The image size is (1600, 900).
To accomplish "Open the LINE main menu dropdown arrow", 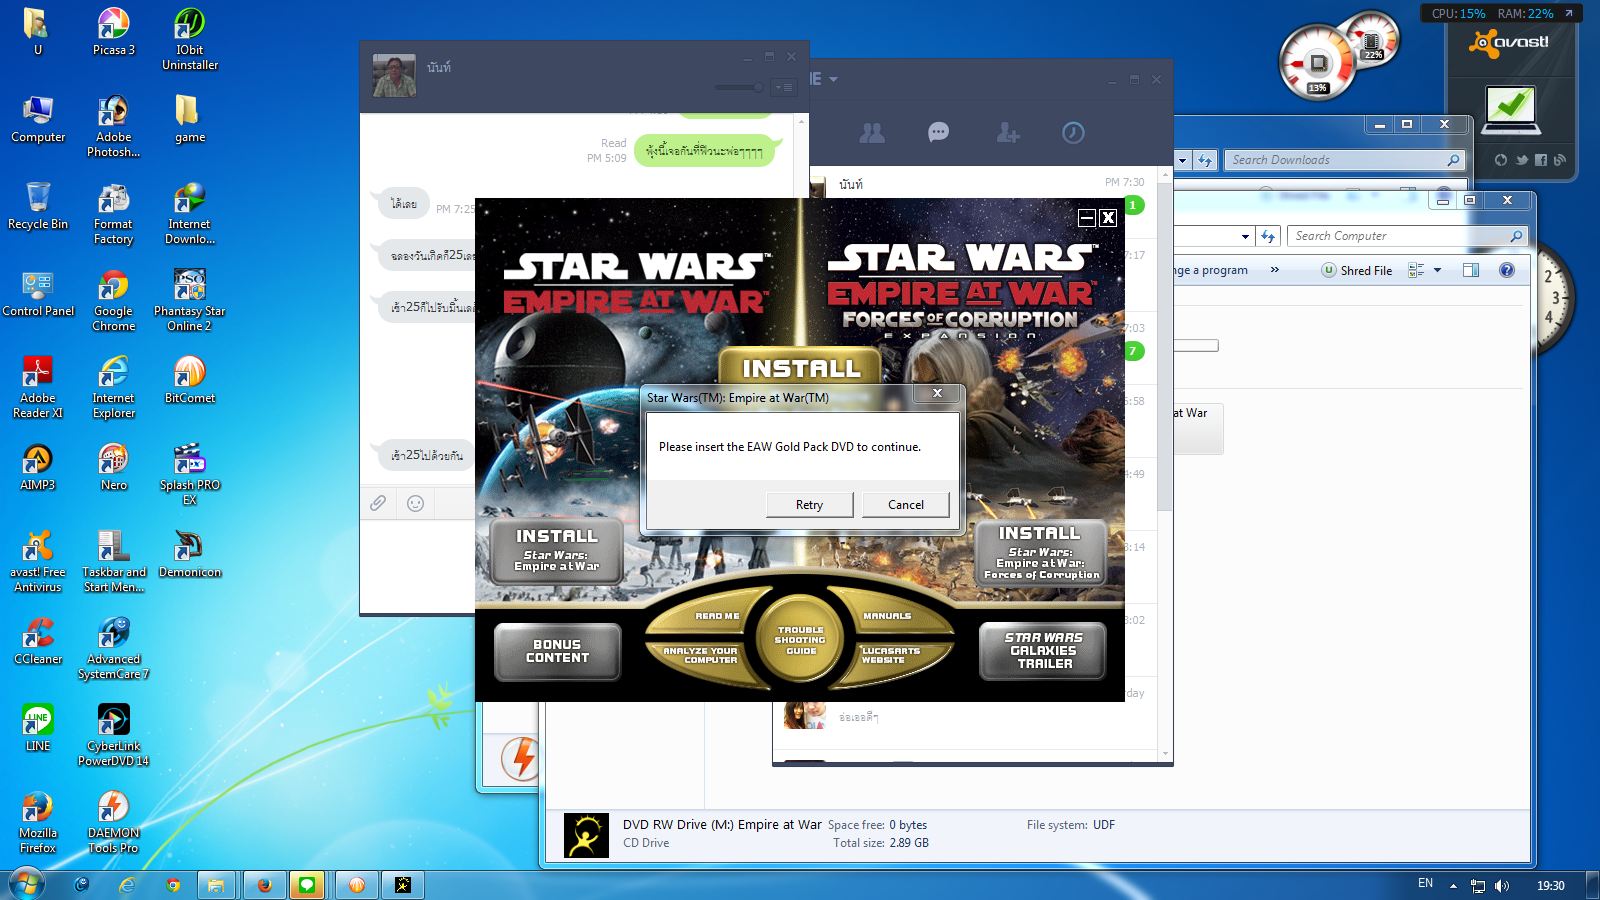I will [833, 79].
